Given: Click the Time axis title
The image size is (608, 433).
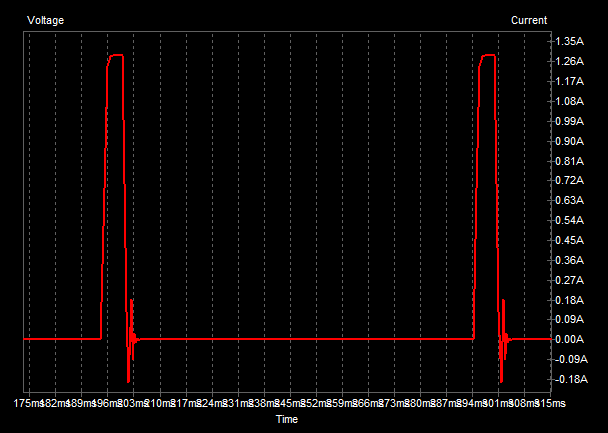Looking at the screenshot, I should click(x=287, y=419).
